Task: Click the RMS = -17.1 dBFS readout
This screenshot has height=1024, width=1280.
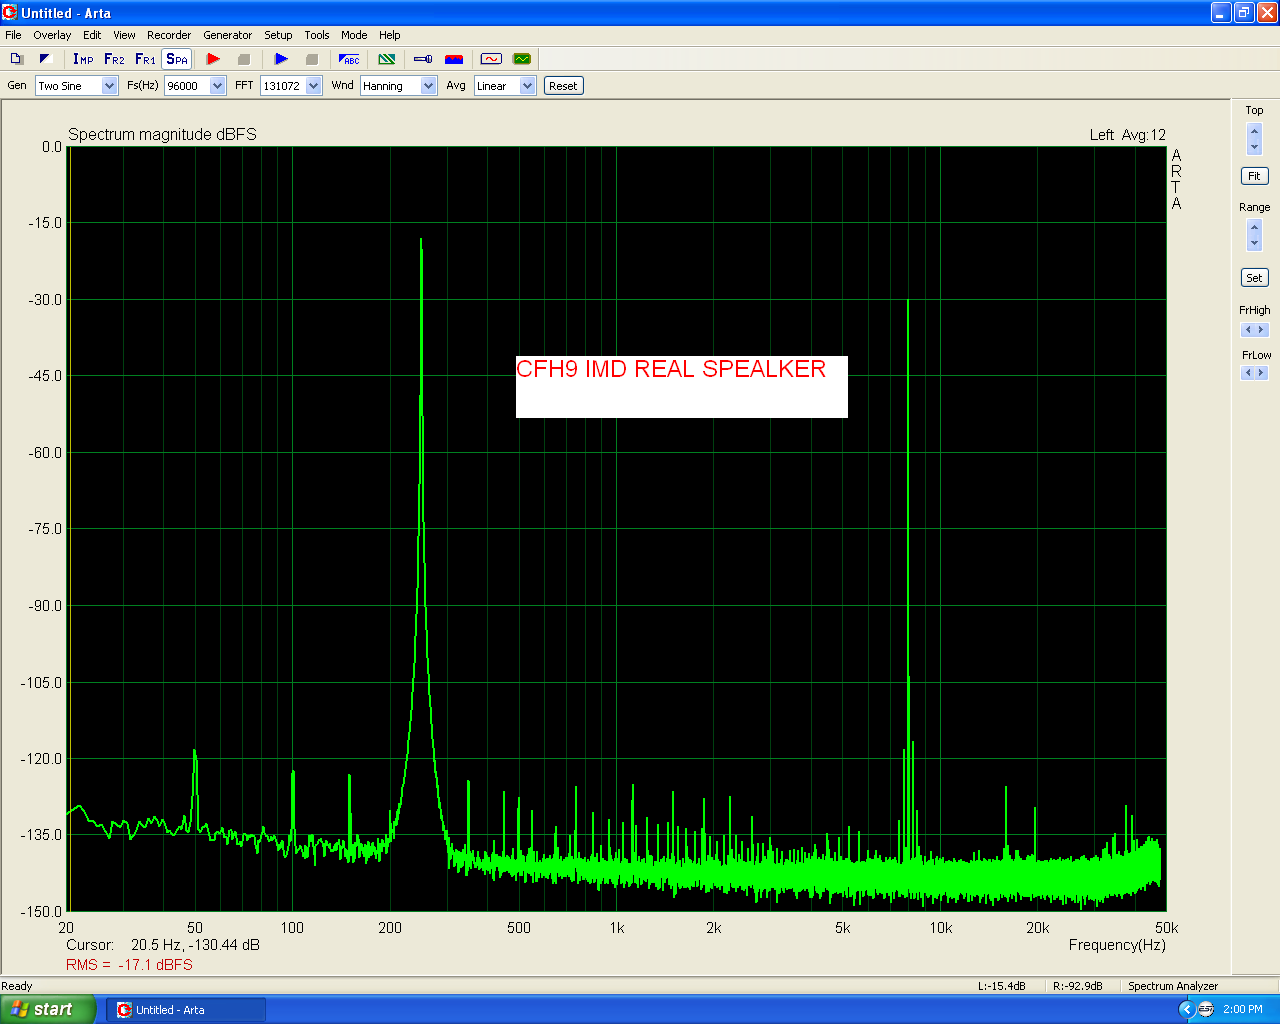Action: (129, 965)
